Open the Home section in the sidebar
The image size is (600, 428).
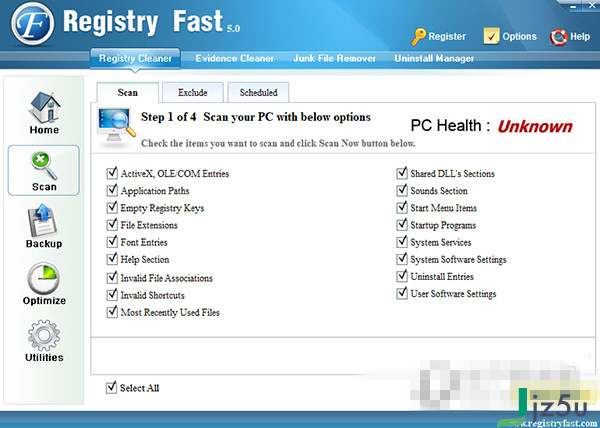(x=44, y=113)
